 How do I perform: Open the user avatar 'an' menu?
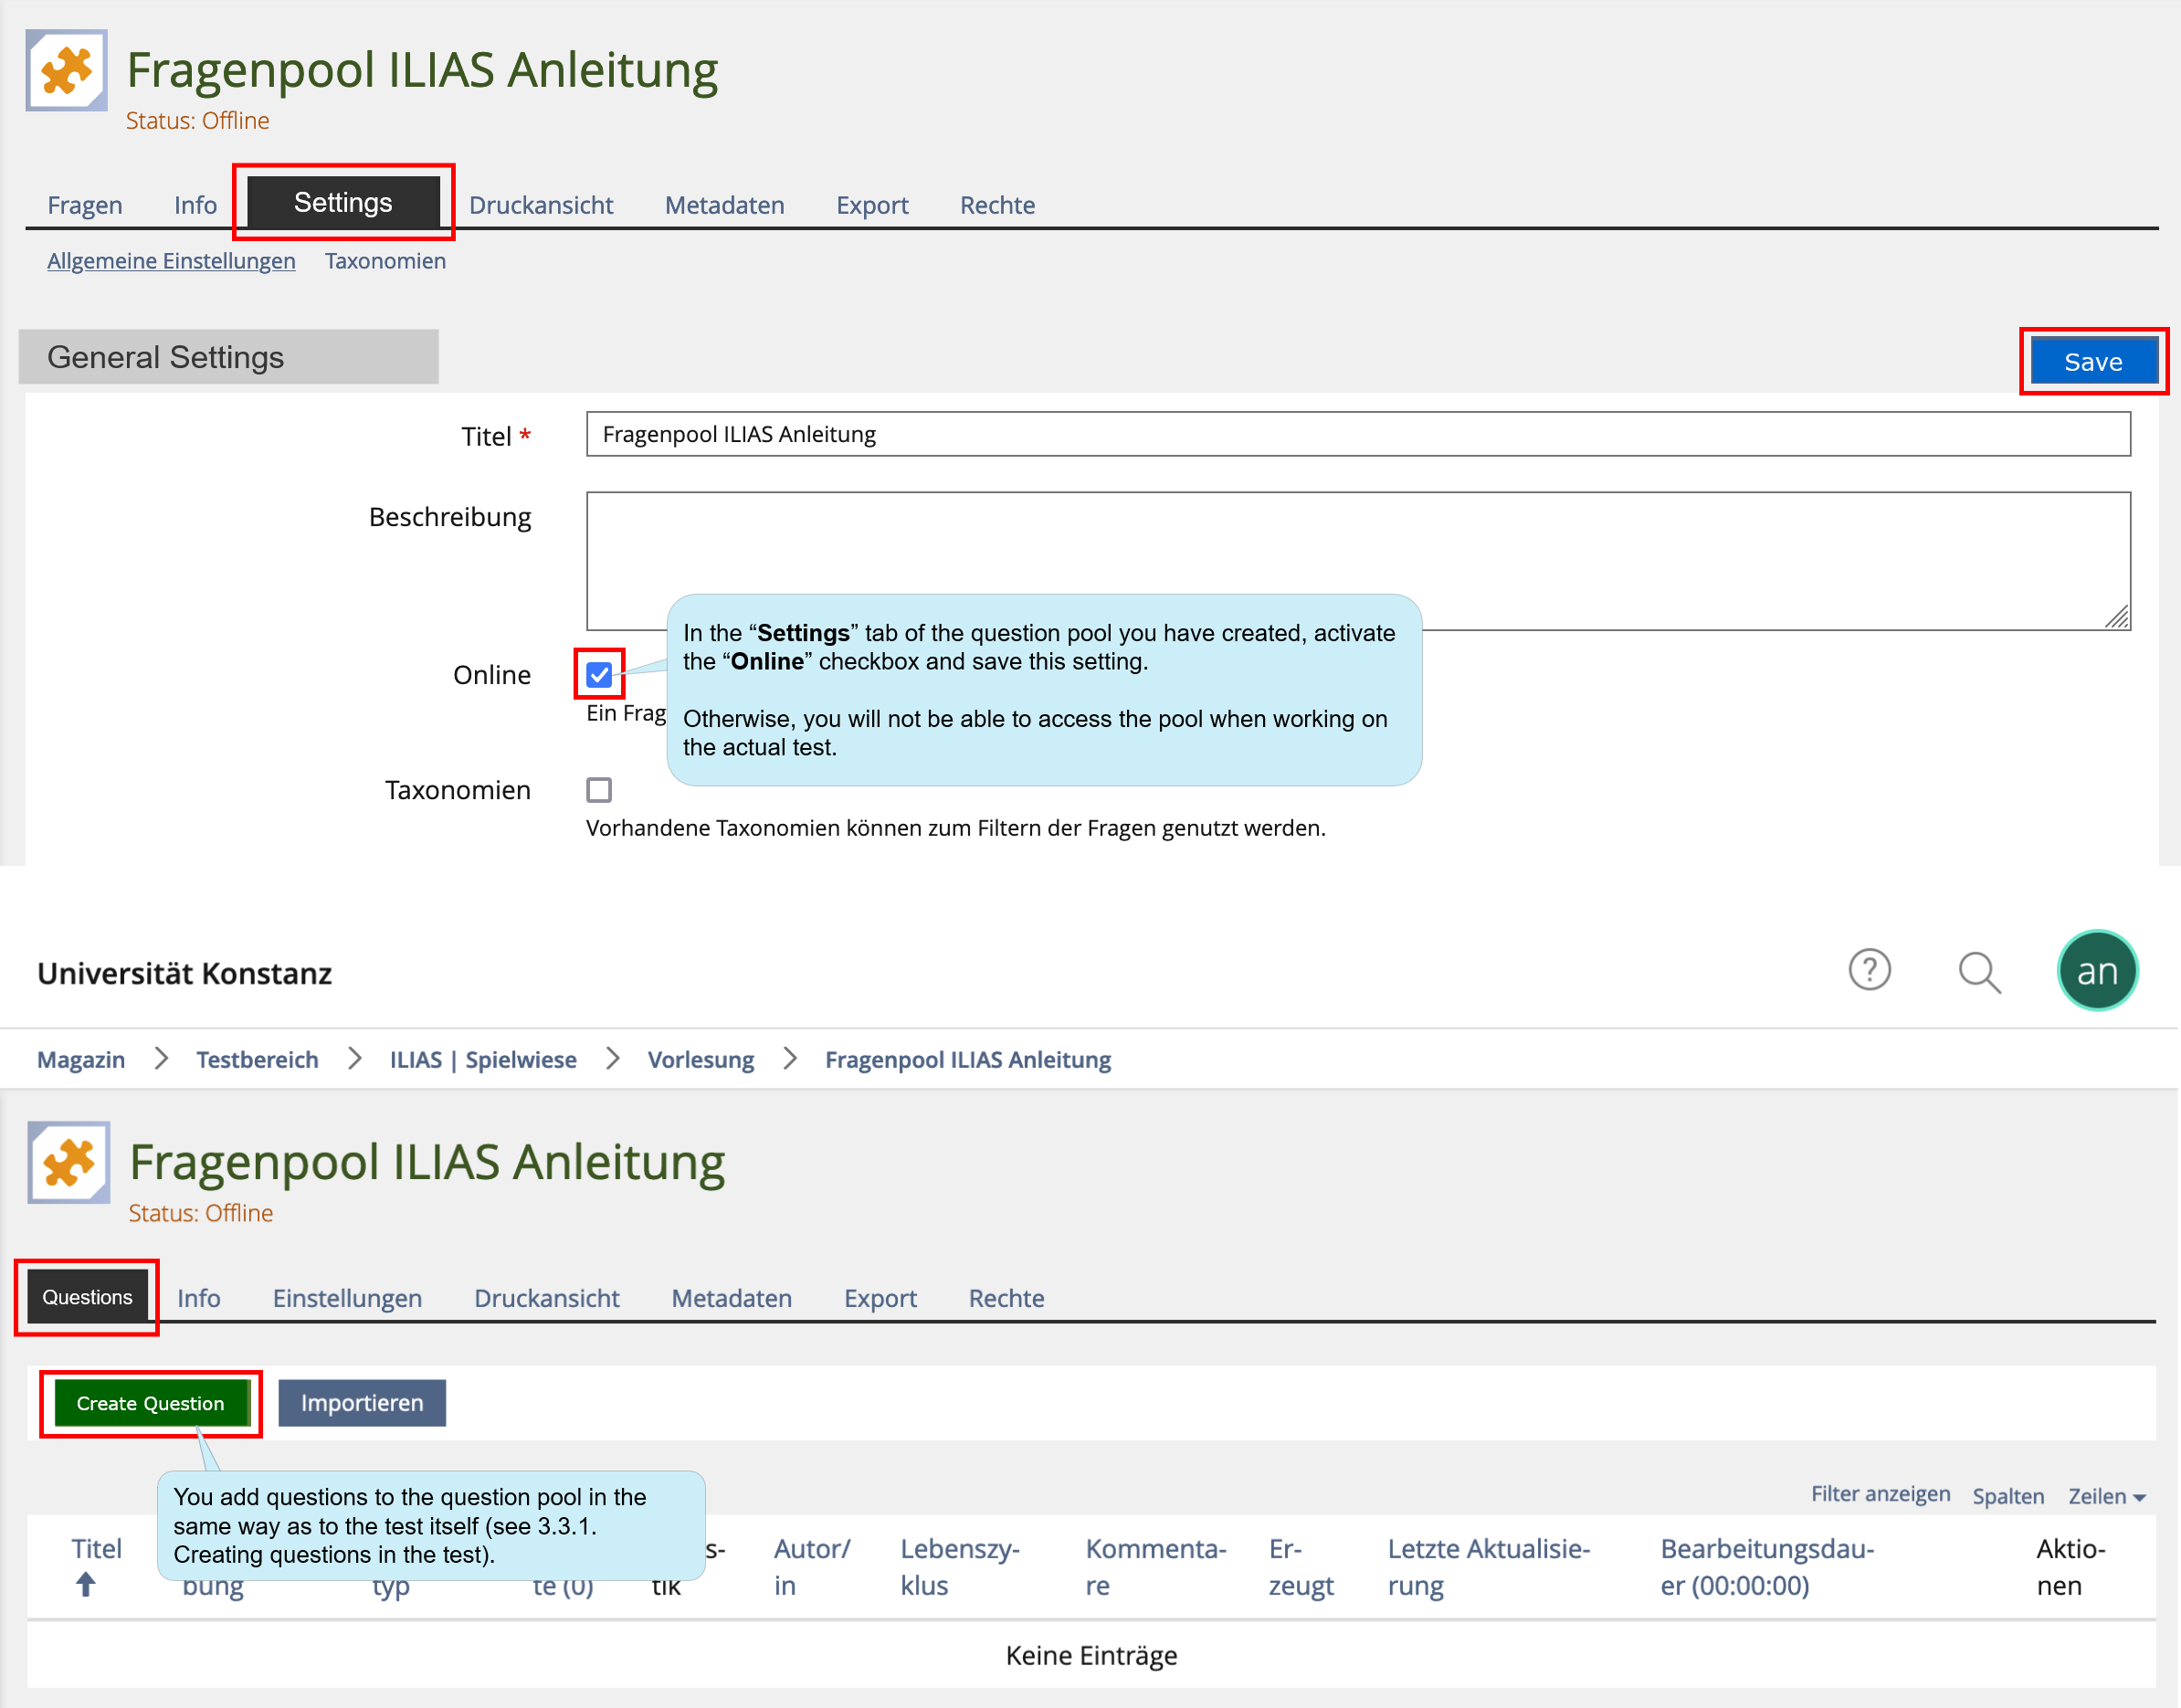click(2097, 971)
